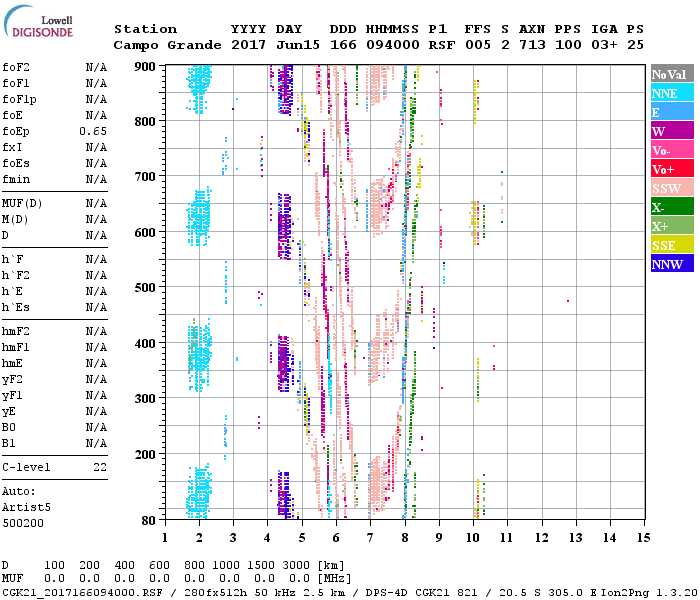Viewport: 700px width, 600px height.
Task: Select the NNW dark blue legend swatch
Action: [x=671, y=265]
